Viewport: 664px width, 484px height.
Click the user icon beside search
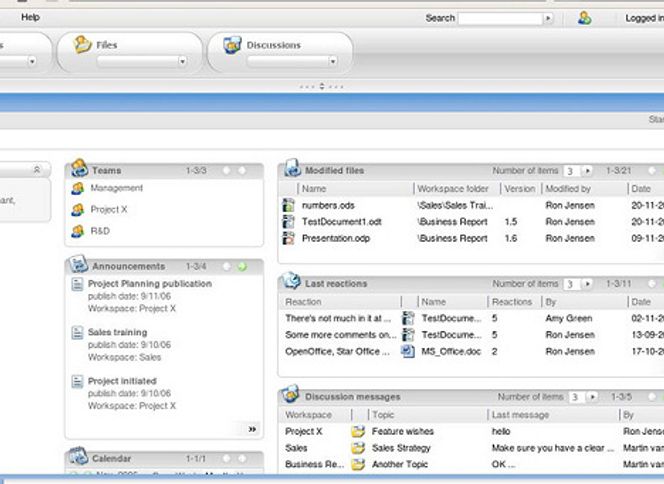point(585,18)
